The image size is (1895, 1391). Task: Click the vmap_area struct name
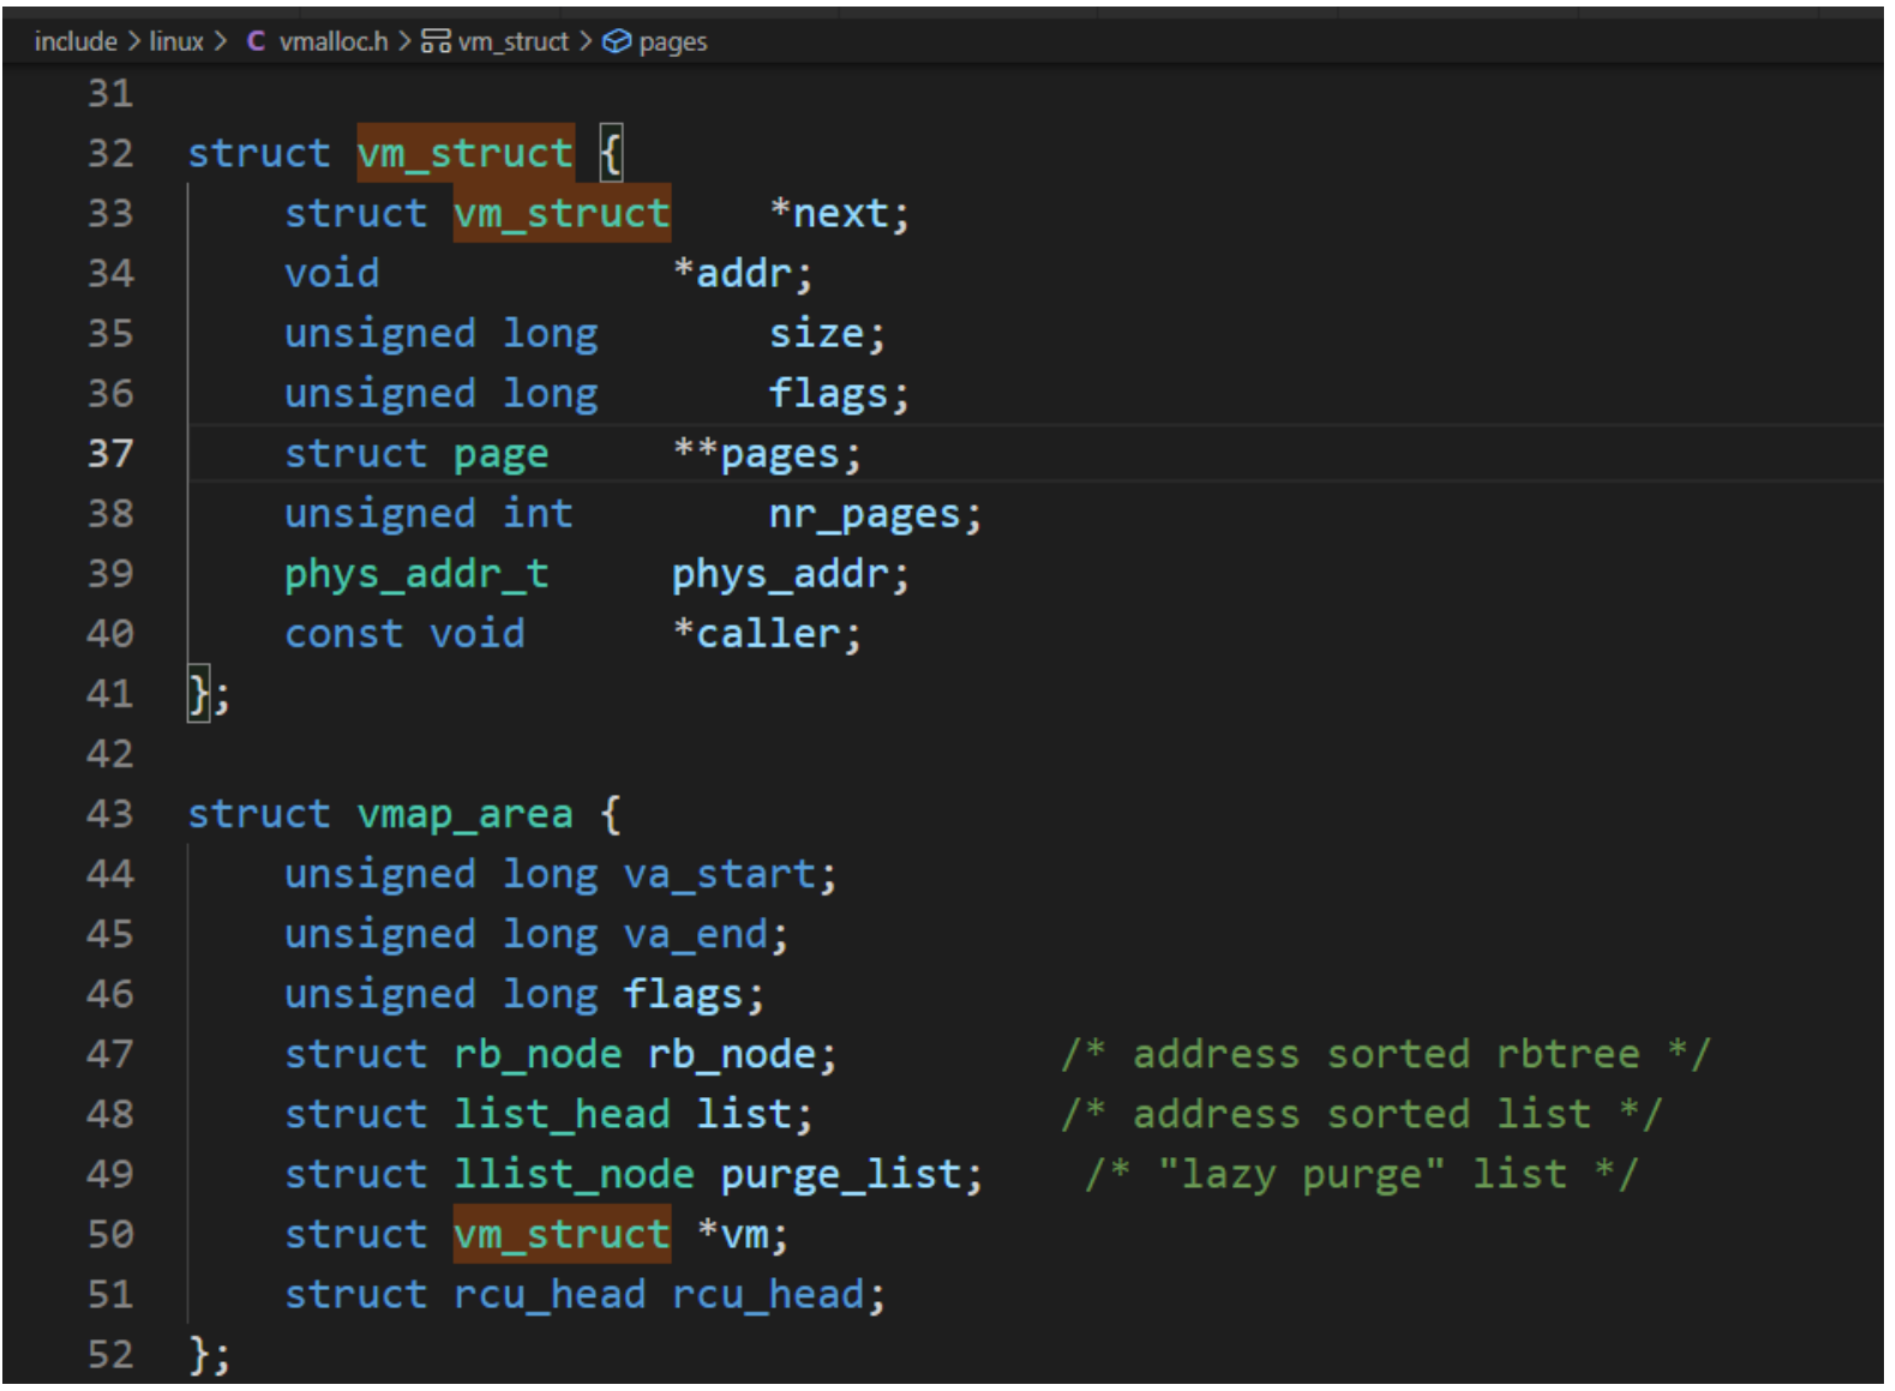[465, 815]
